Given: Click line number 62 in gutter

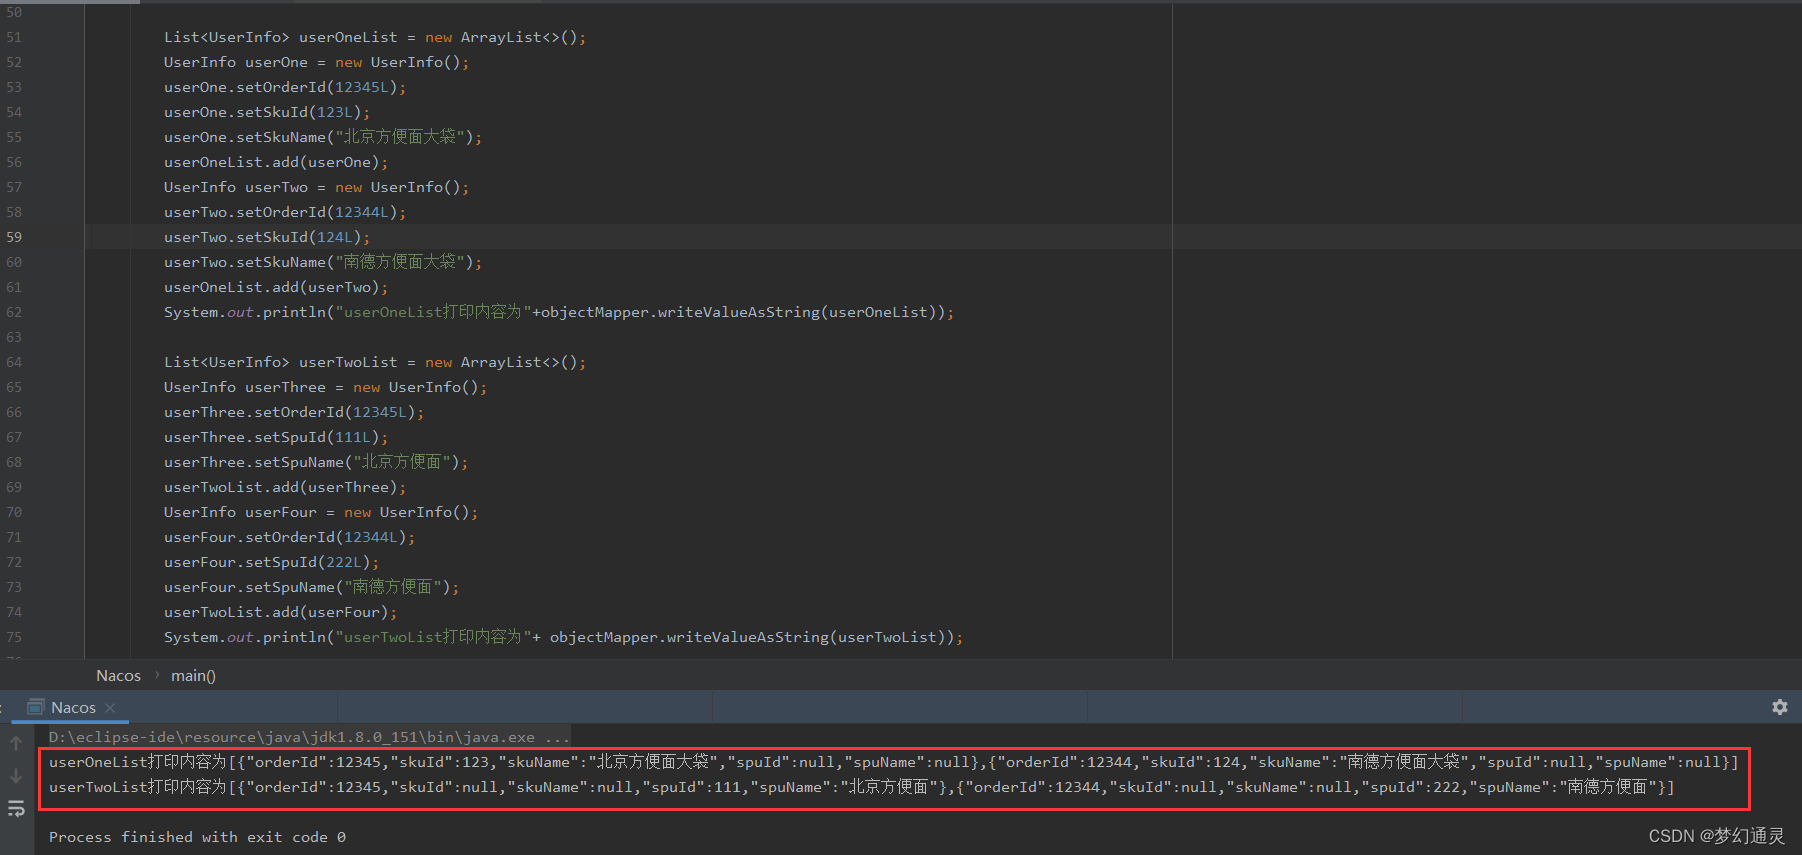Looking at the screenshot, I should pos(14,312).
